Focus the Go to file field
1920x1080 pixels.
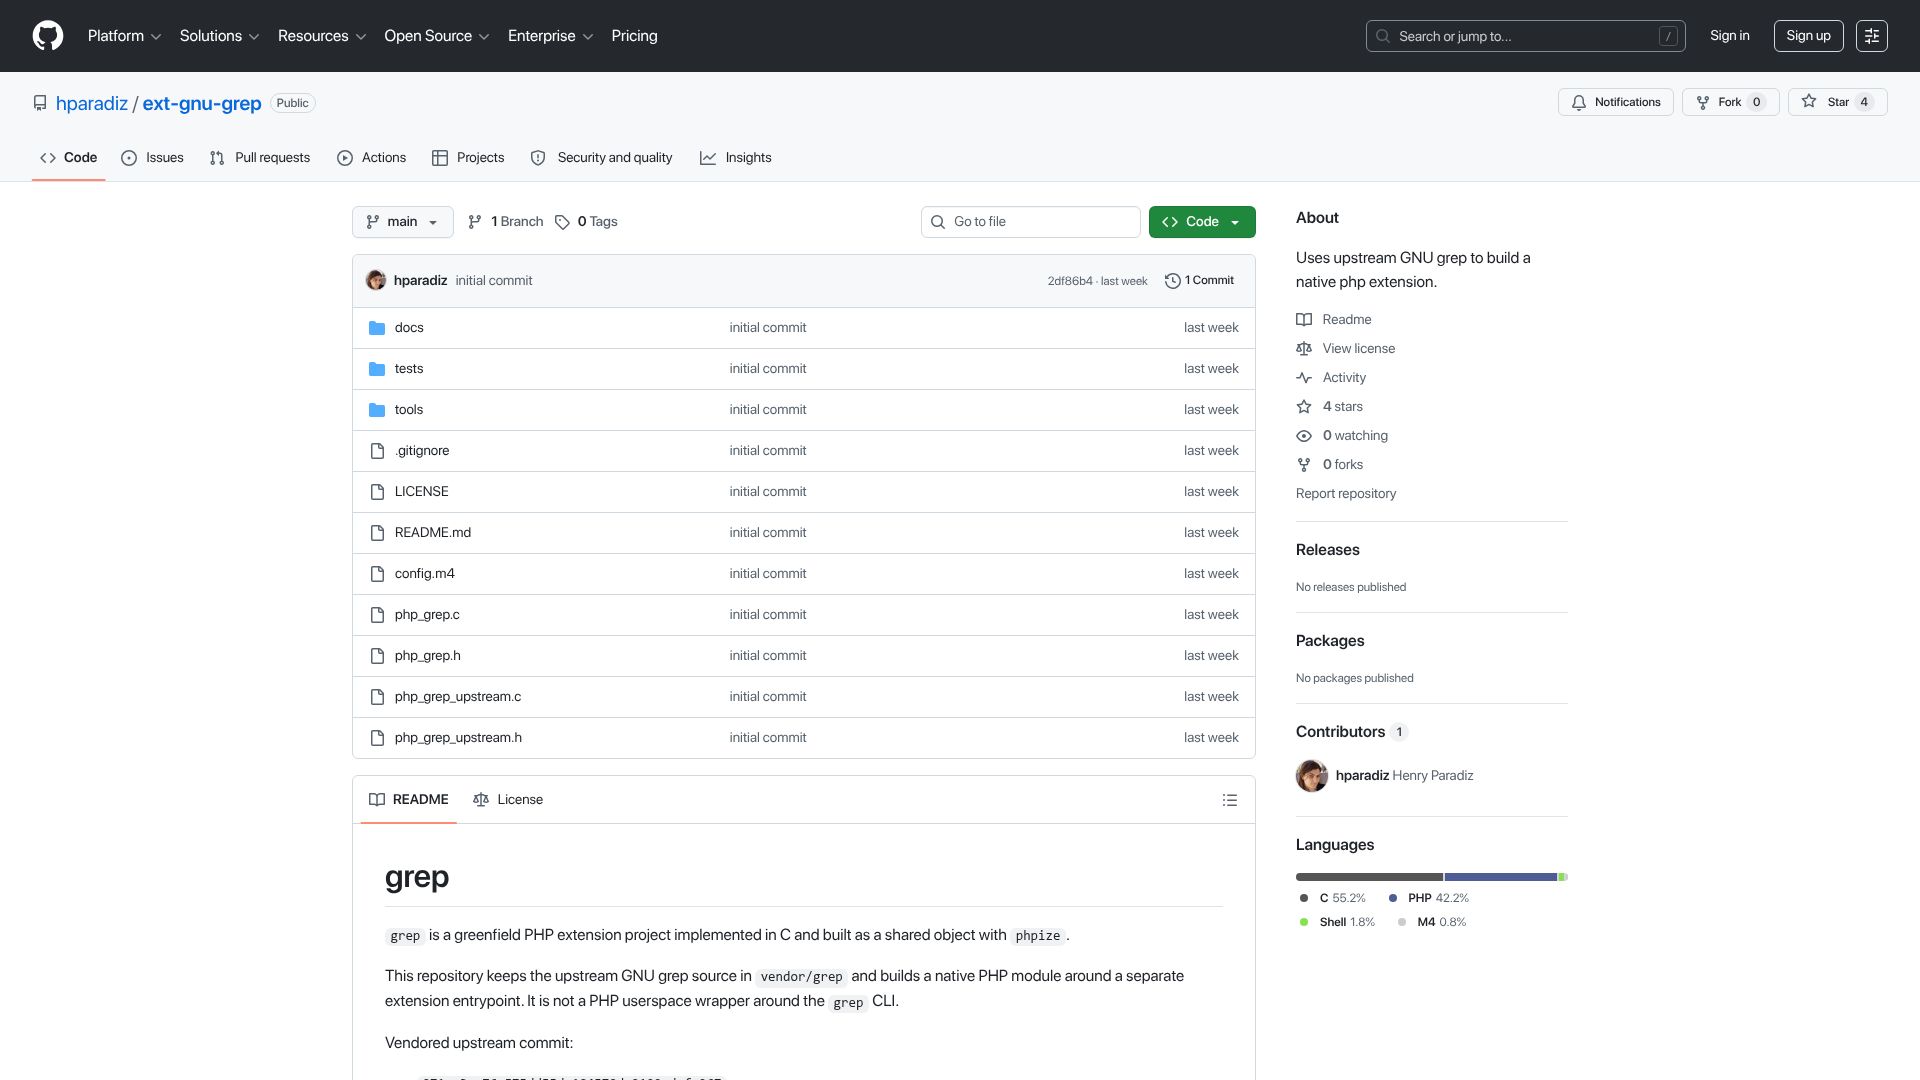(1031, 222)
